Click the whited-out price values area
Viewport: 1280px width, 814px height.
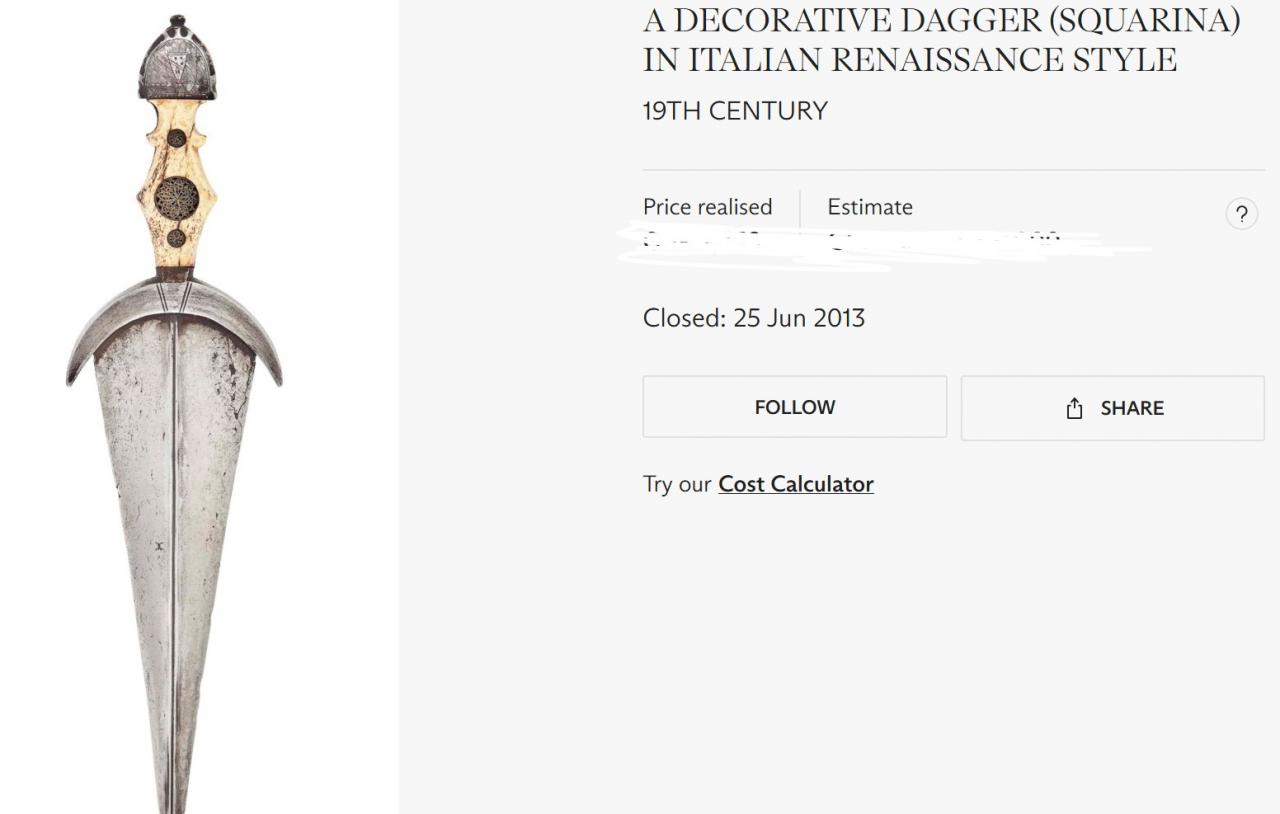pos(880,245)
